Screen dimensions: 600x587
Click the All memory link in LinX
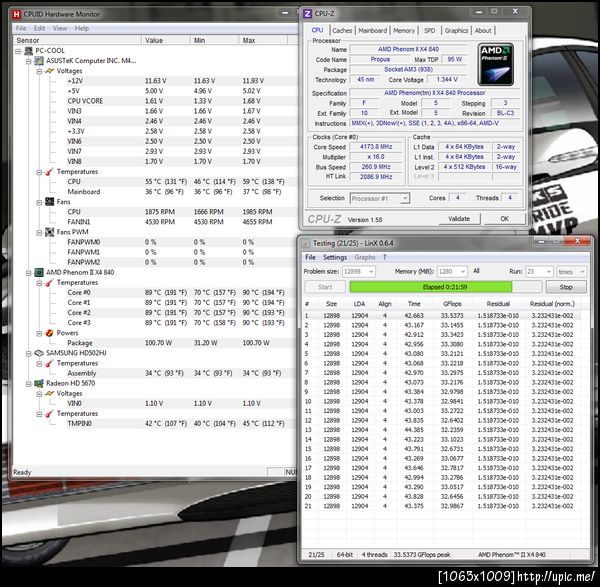(476, 271)
